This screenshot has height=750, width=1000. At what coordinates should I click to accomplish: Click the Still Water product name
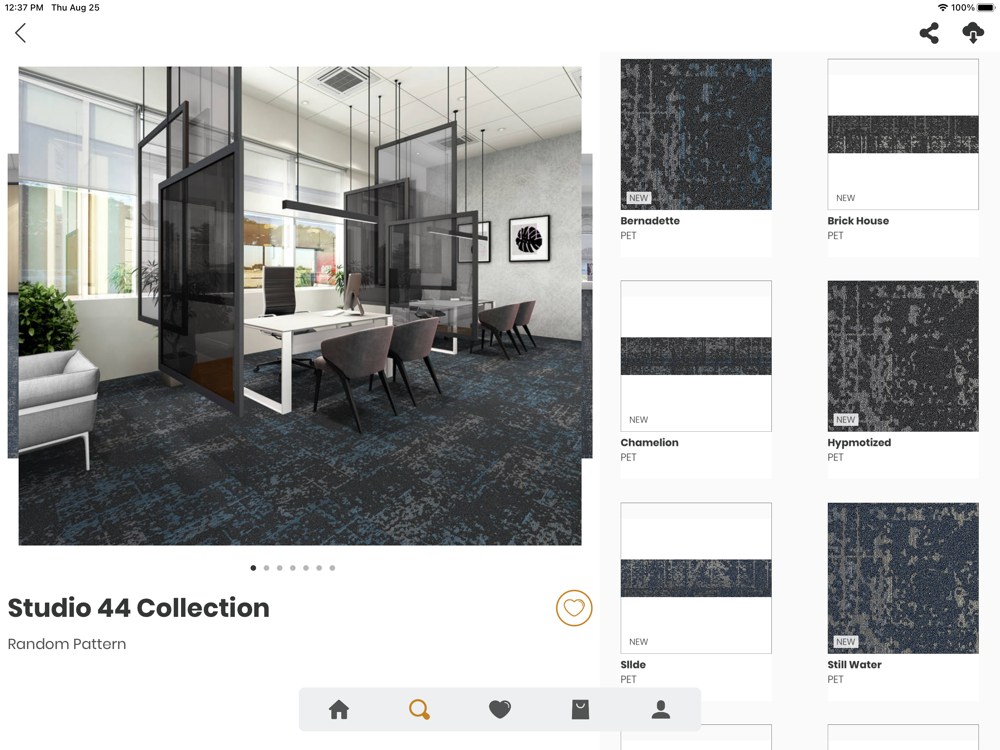click(x=854, y=665)
